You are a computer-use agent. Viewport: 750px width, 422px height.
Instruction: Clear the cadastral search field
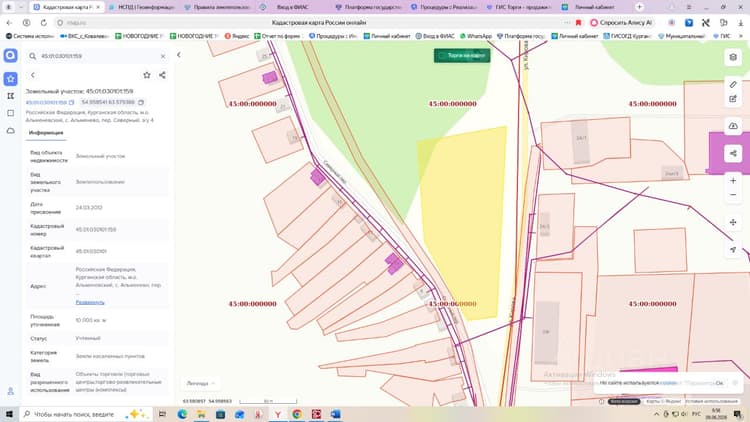163,56
